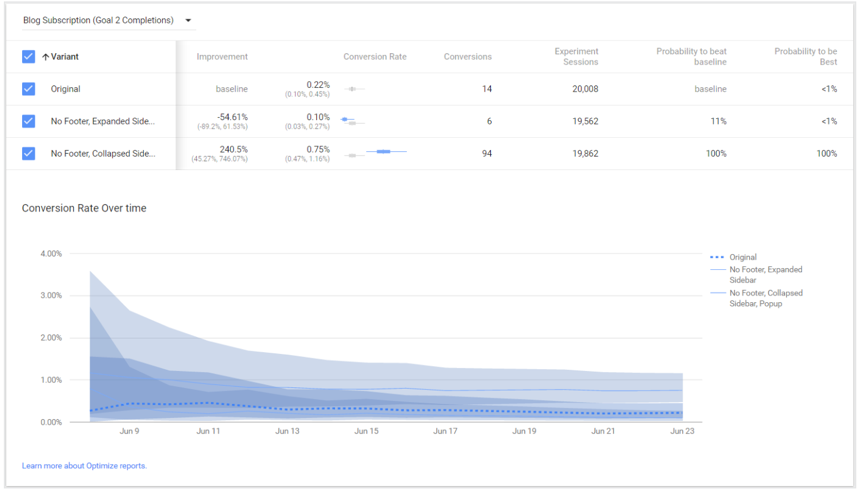Viewport: 865px width, 496px height.
Task: Click the Probability to be Best header
Action: tap(805, 56)
